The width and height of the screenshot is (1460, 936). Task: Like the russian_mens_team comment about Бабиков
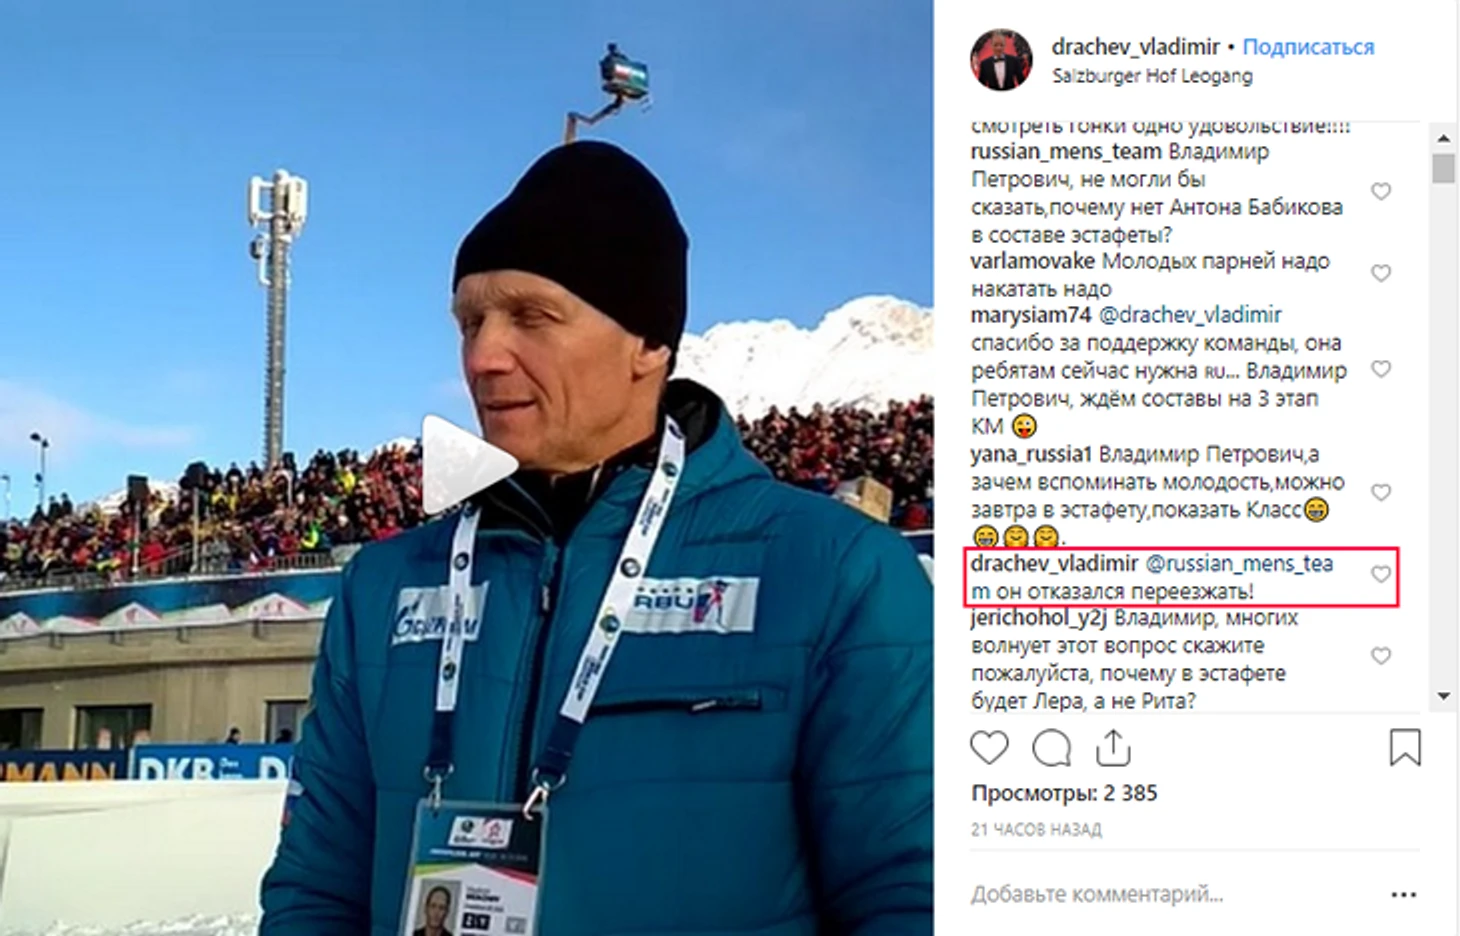[x=1380, y=192]
